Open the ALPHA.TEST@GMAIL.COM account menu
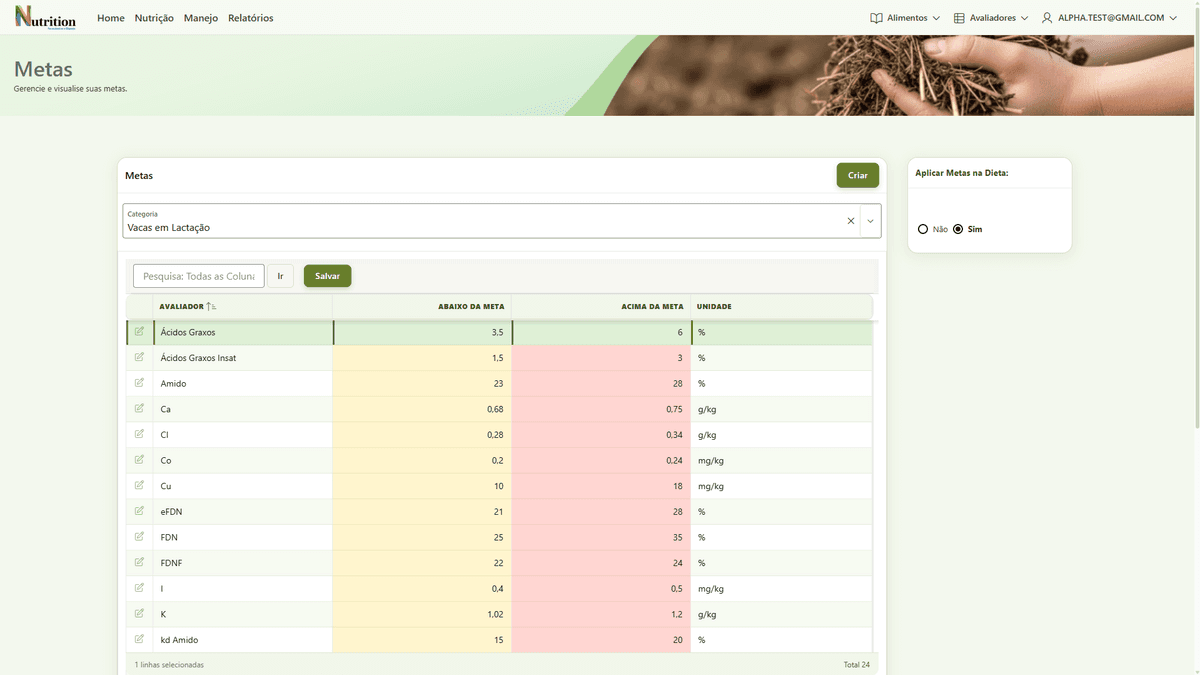Screen dimensions: 1200x675 1109,18
